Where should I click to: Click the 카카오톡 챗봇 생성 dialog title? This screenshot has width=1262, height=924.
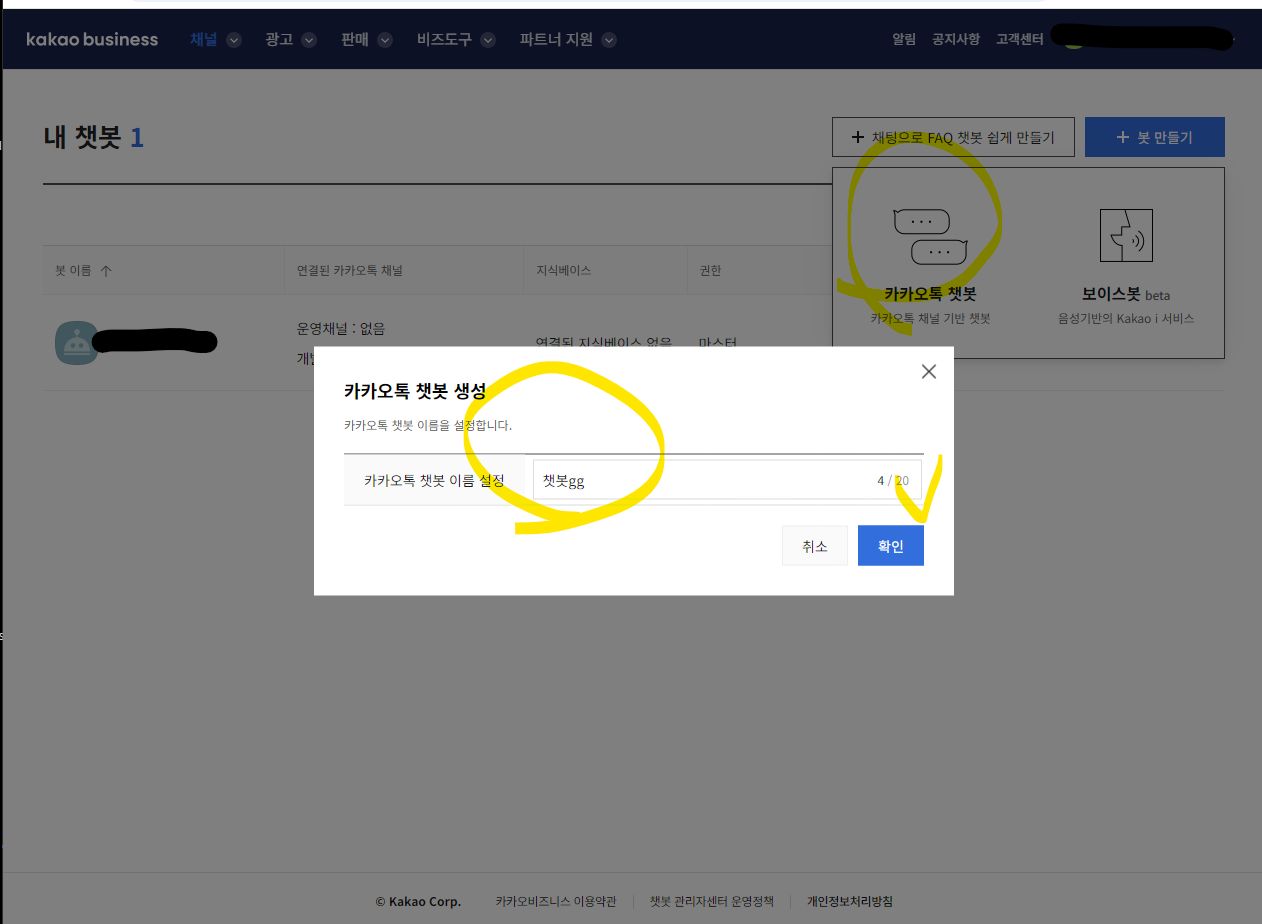point(415,391)
